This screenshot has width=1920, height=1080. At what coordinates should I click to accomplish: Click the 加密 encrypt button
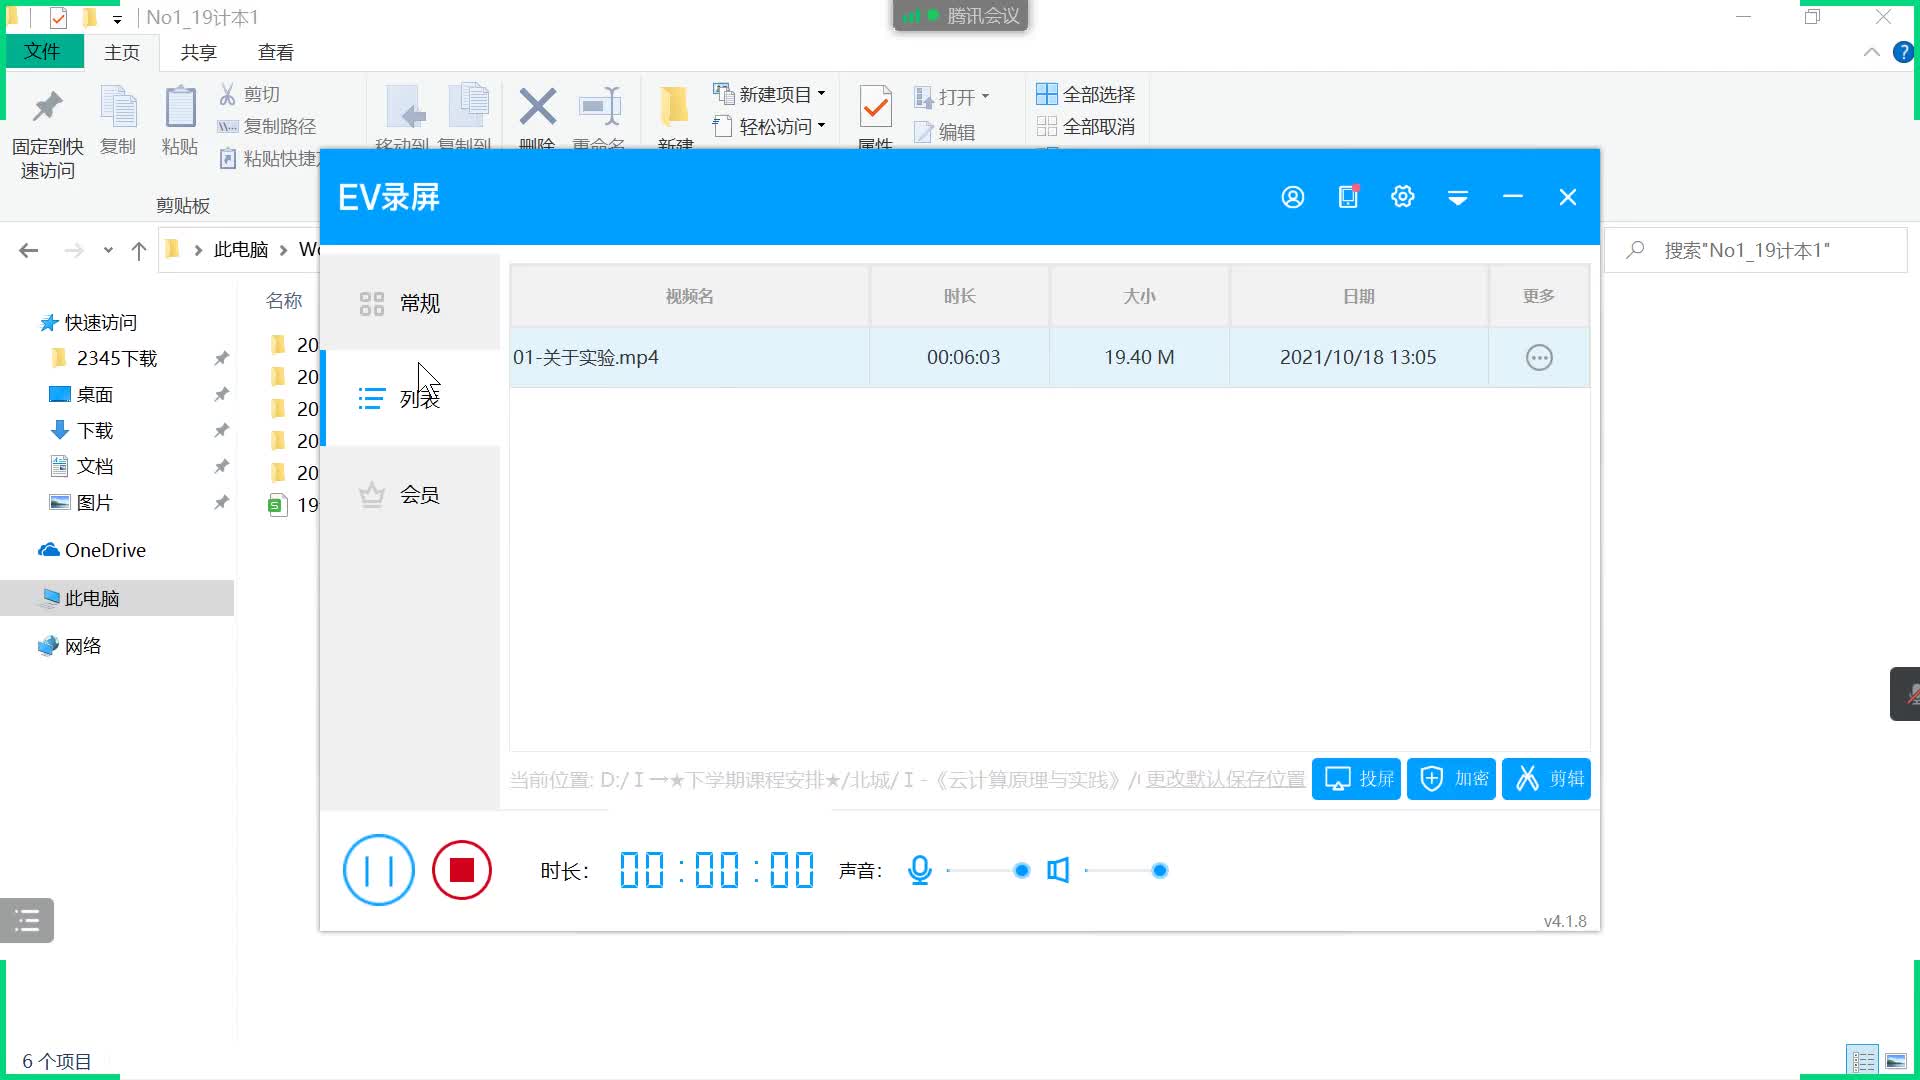[x=1451, y=779]
